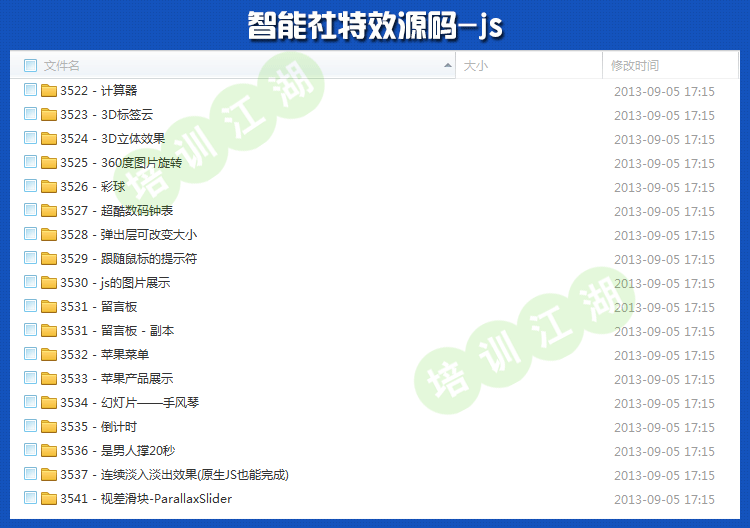750x528 pixels.
Task: Click the modified date of 3541 - 视差滑块-ParallaxSlider
Action: (664, 499)
